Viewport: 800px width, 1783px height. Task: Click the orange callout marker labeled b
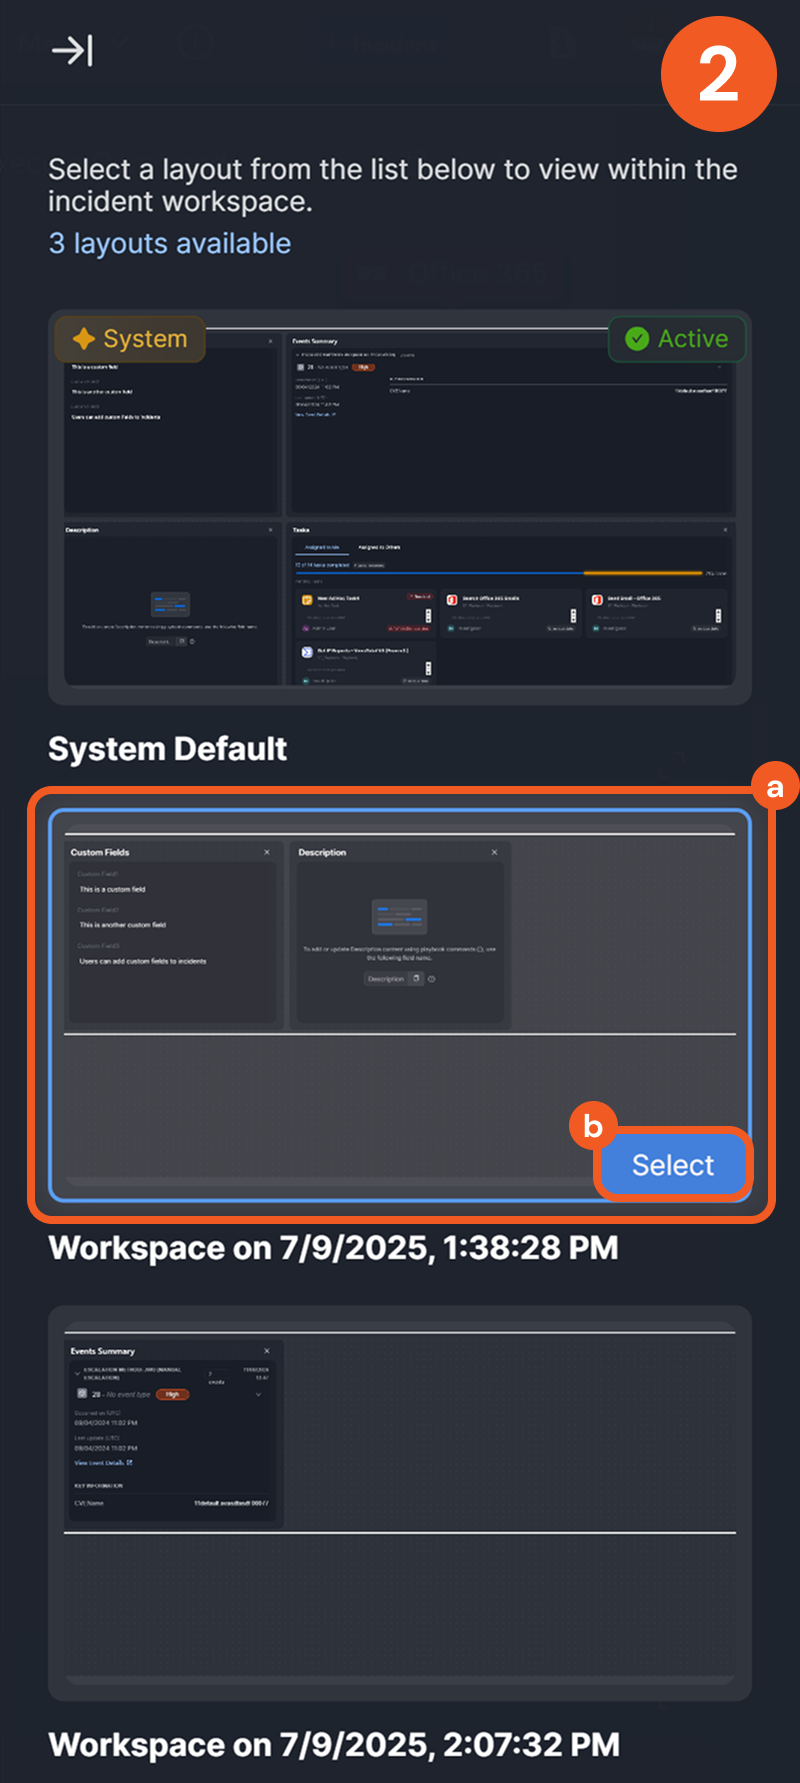[593, 1126]
